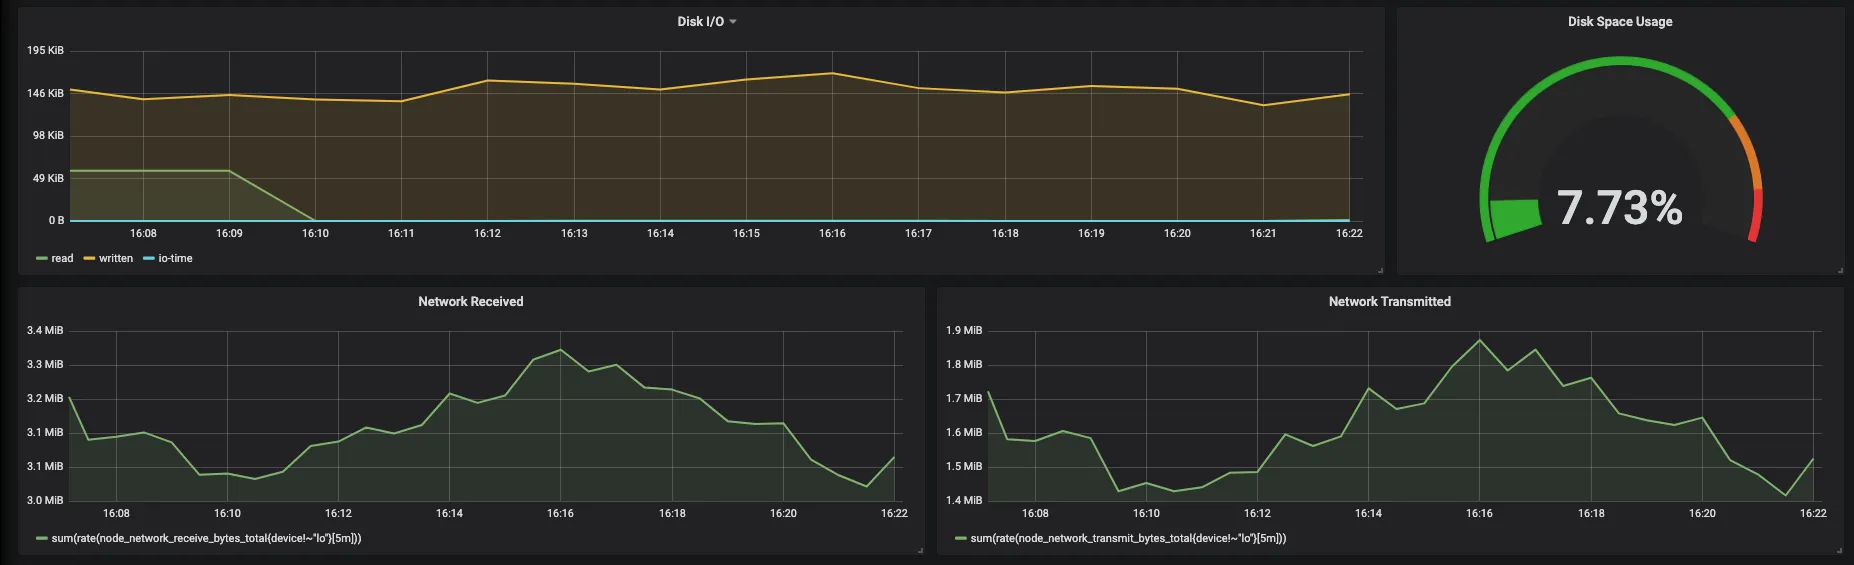Click the '49 KiB' y-axis label

click(48, 178)
